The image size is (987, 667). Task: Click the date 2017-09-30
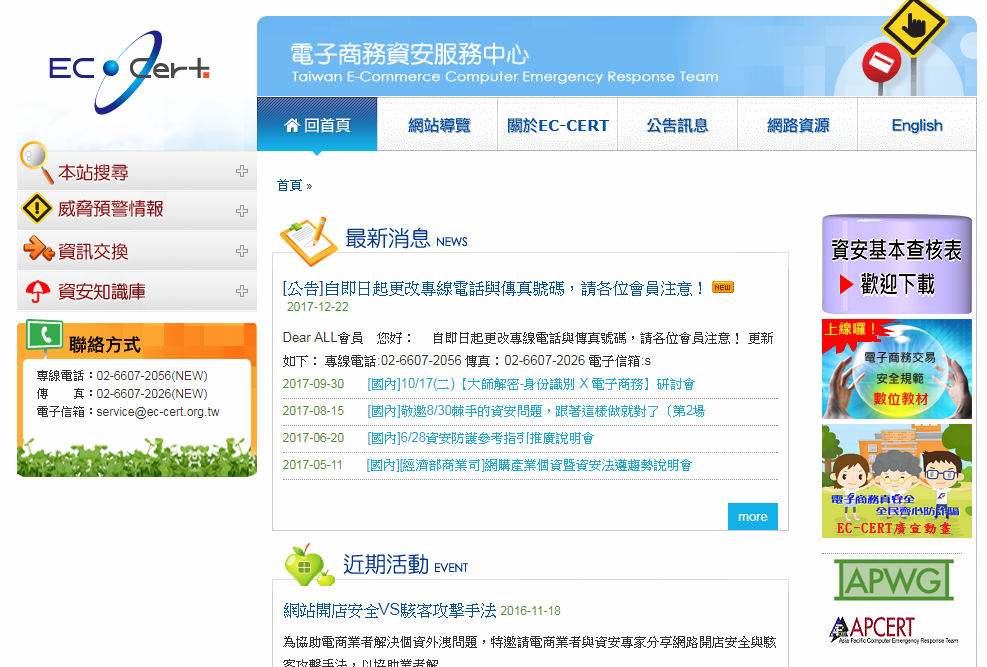coord(313,384)
